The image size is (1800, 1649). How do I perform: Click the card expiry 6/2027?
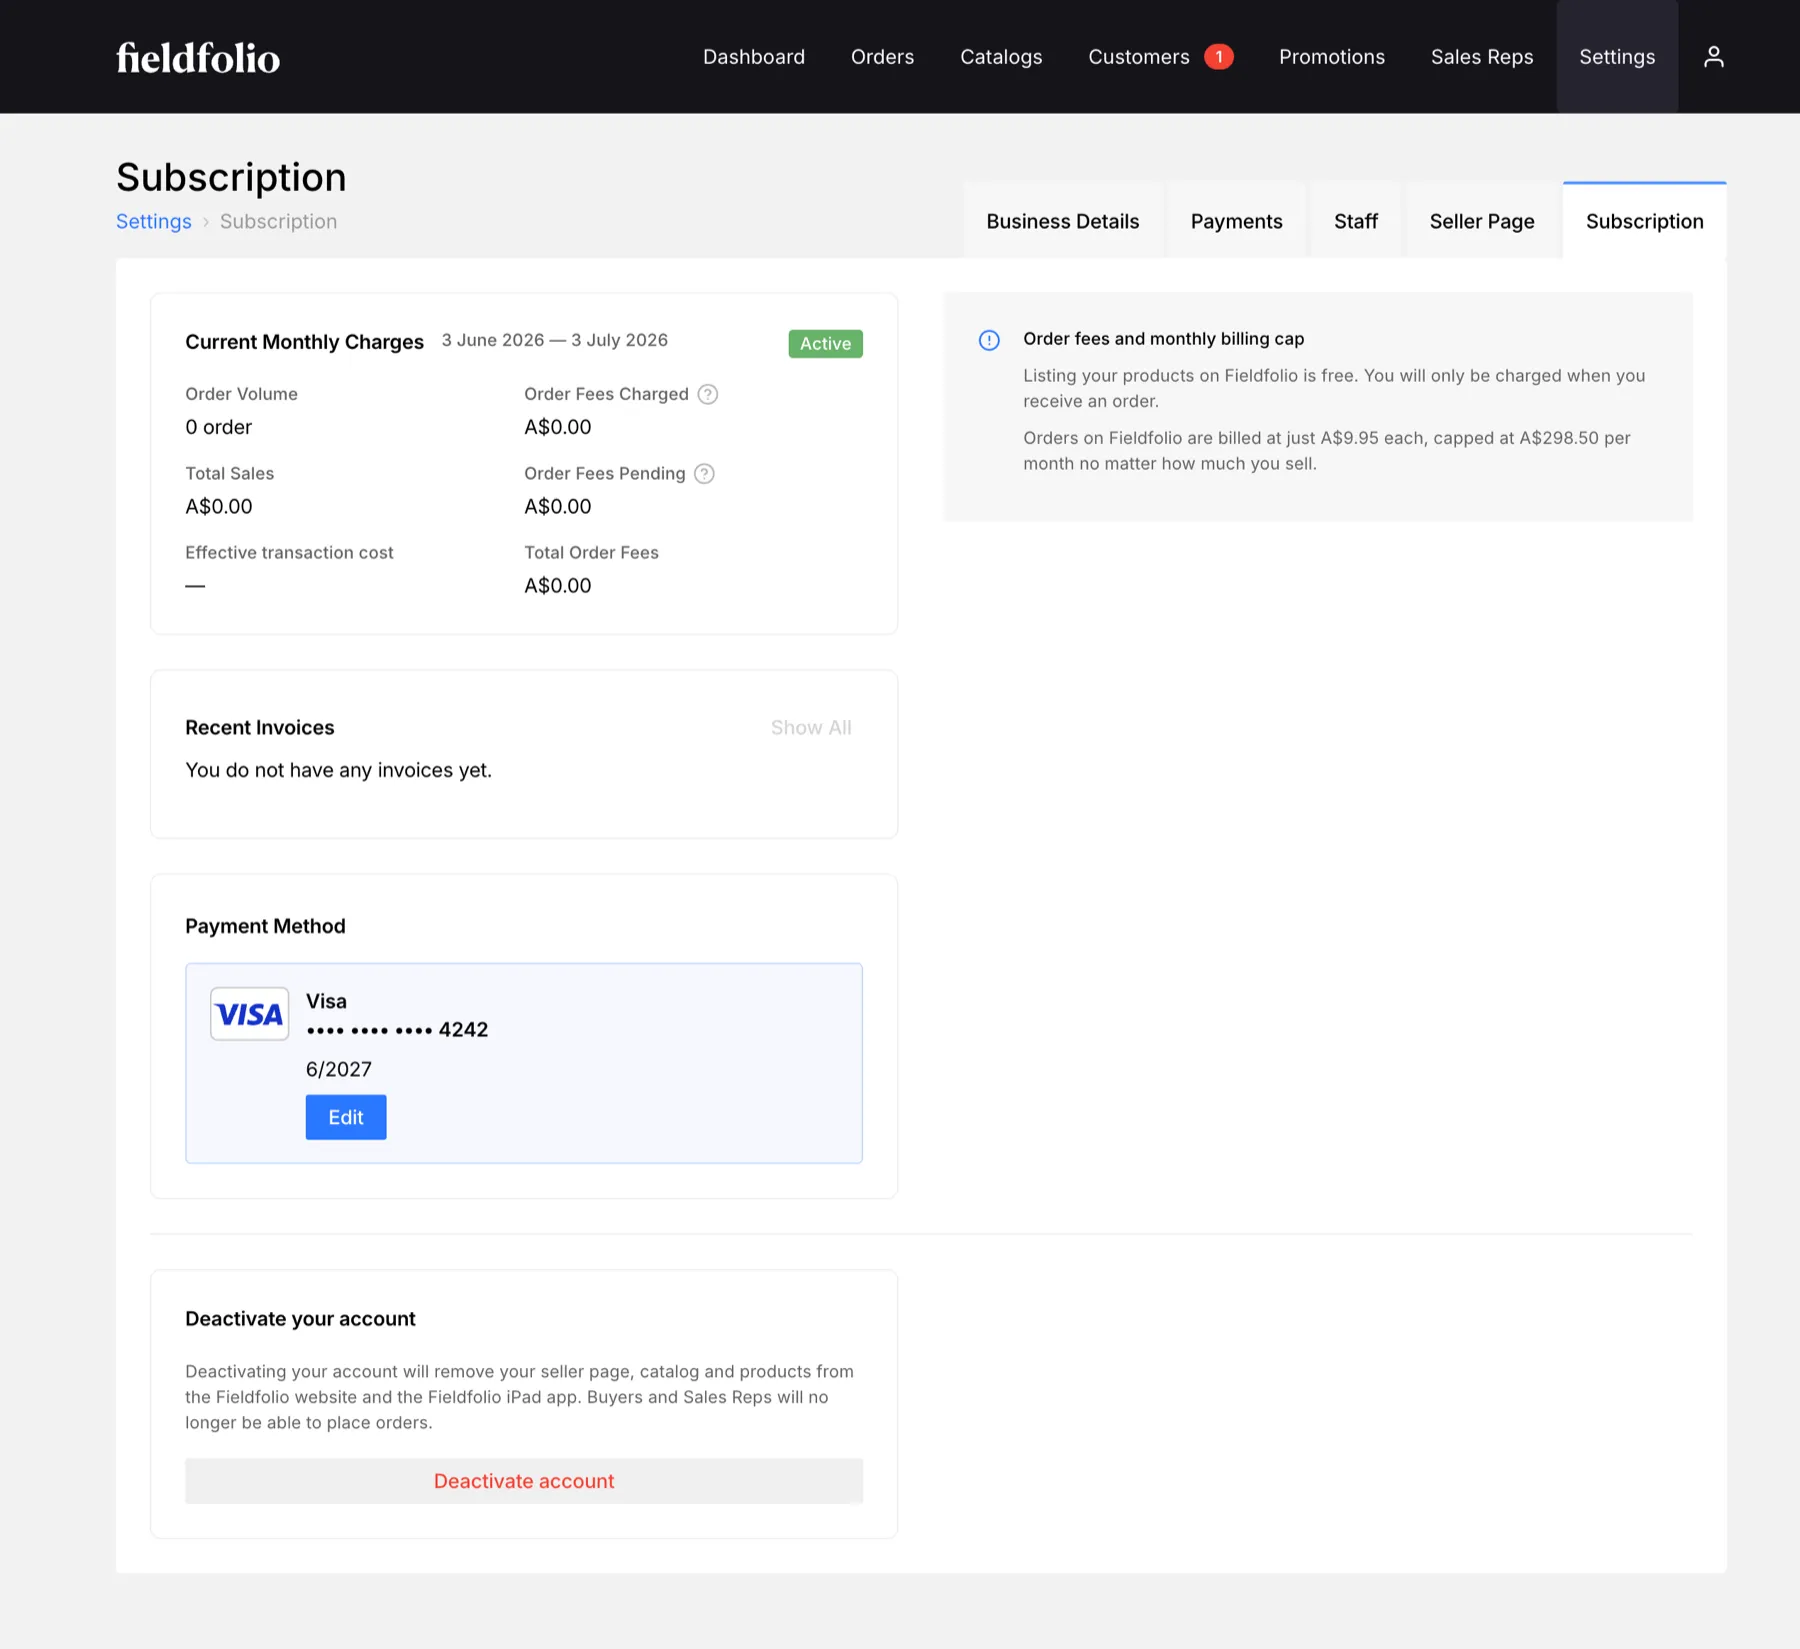coord(338,1070)
